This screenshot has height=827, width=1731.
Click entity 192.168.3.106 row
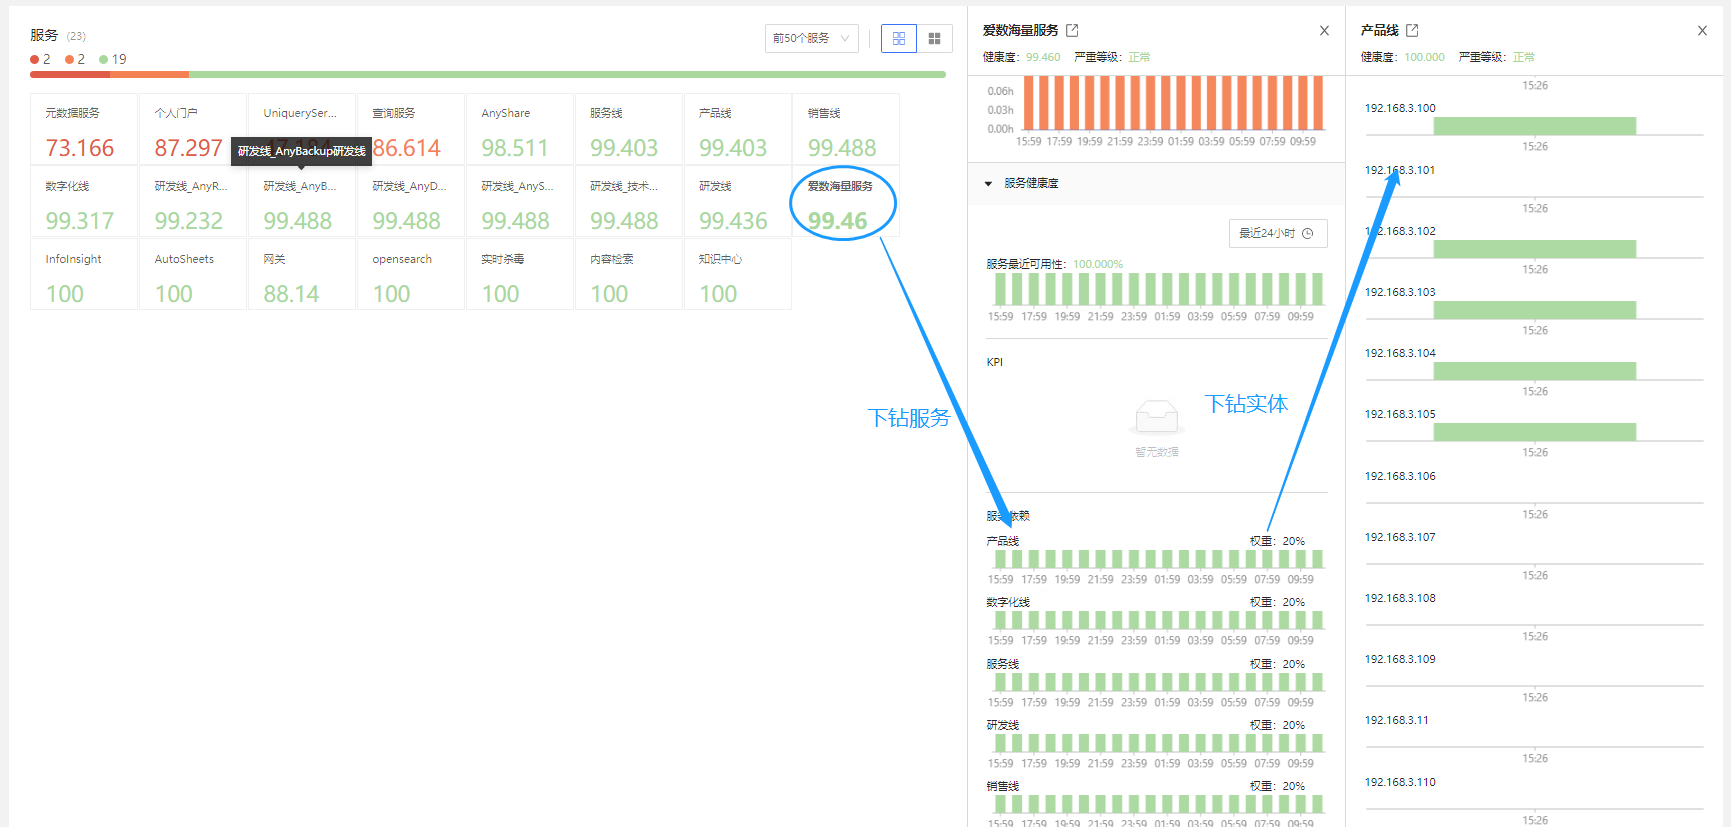point(1400,476)
